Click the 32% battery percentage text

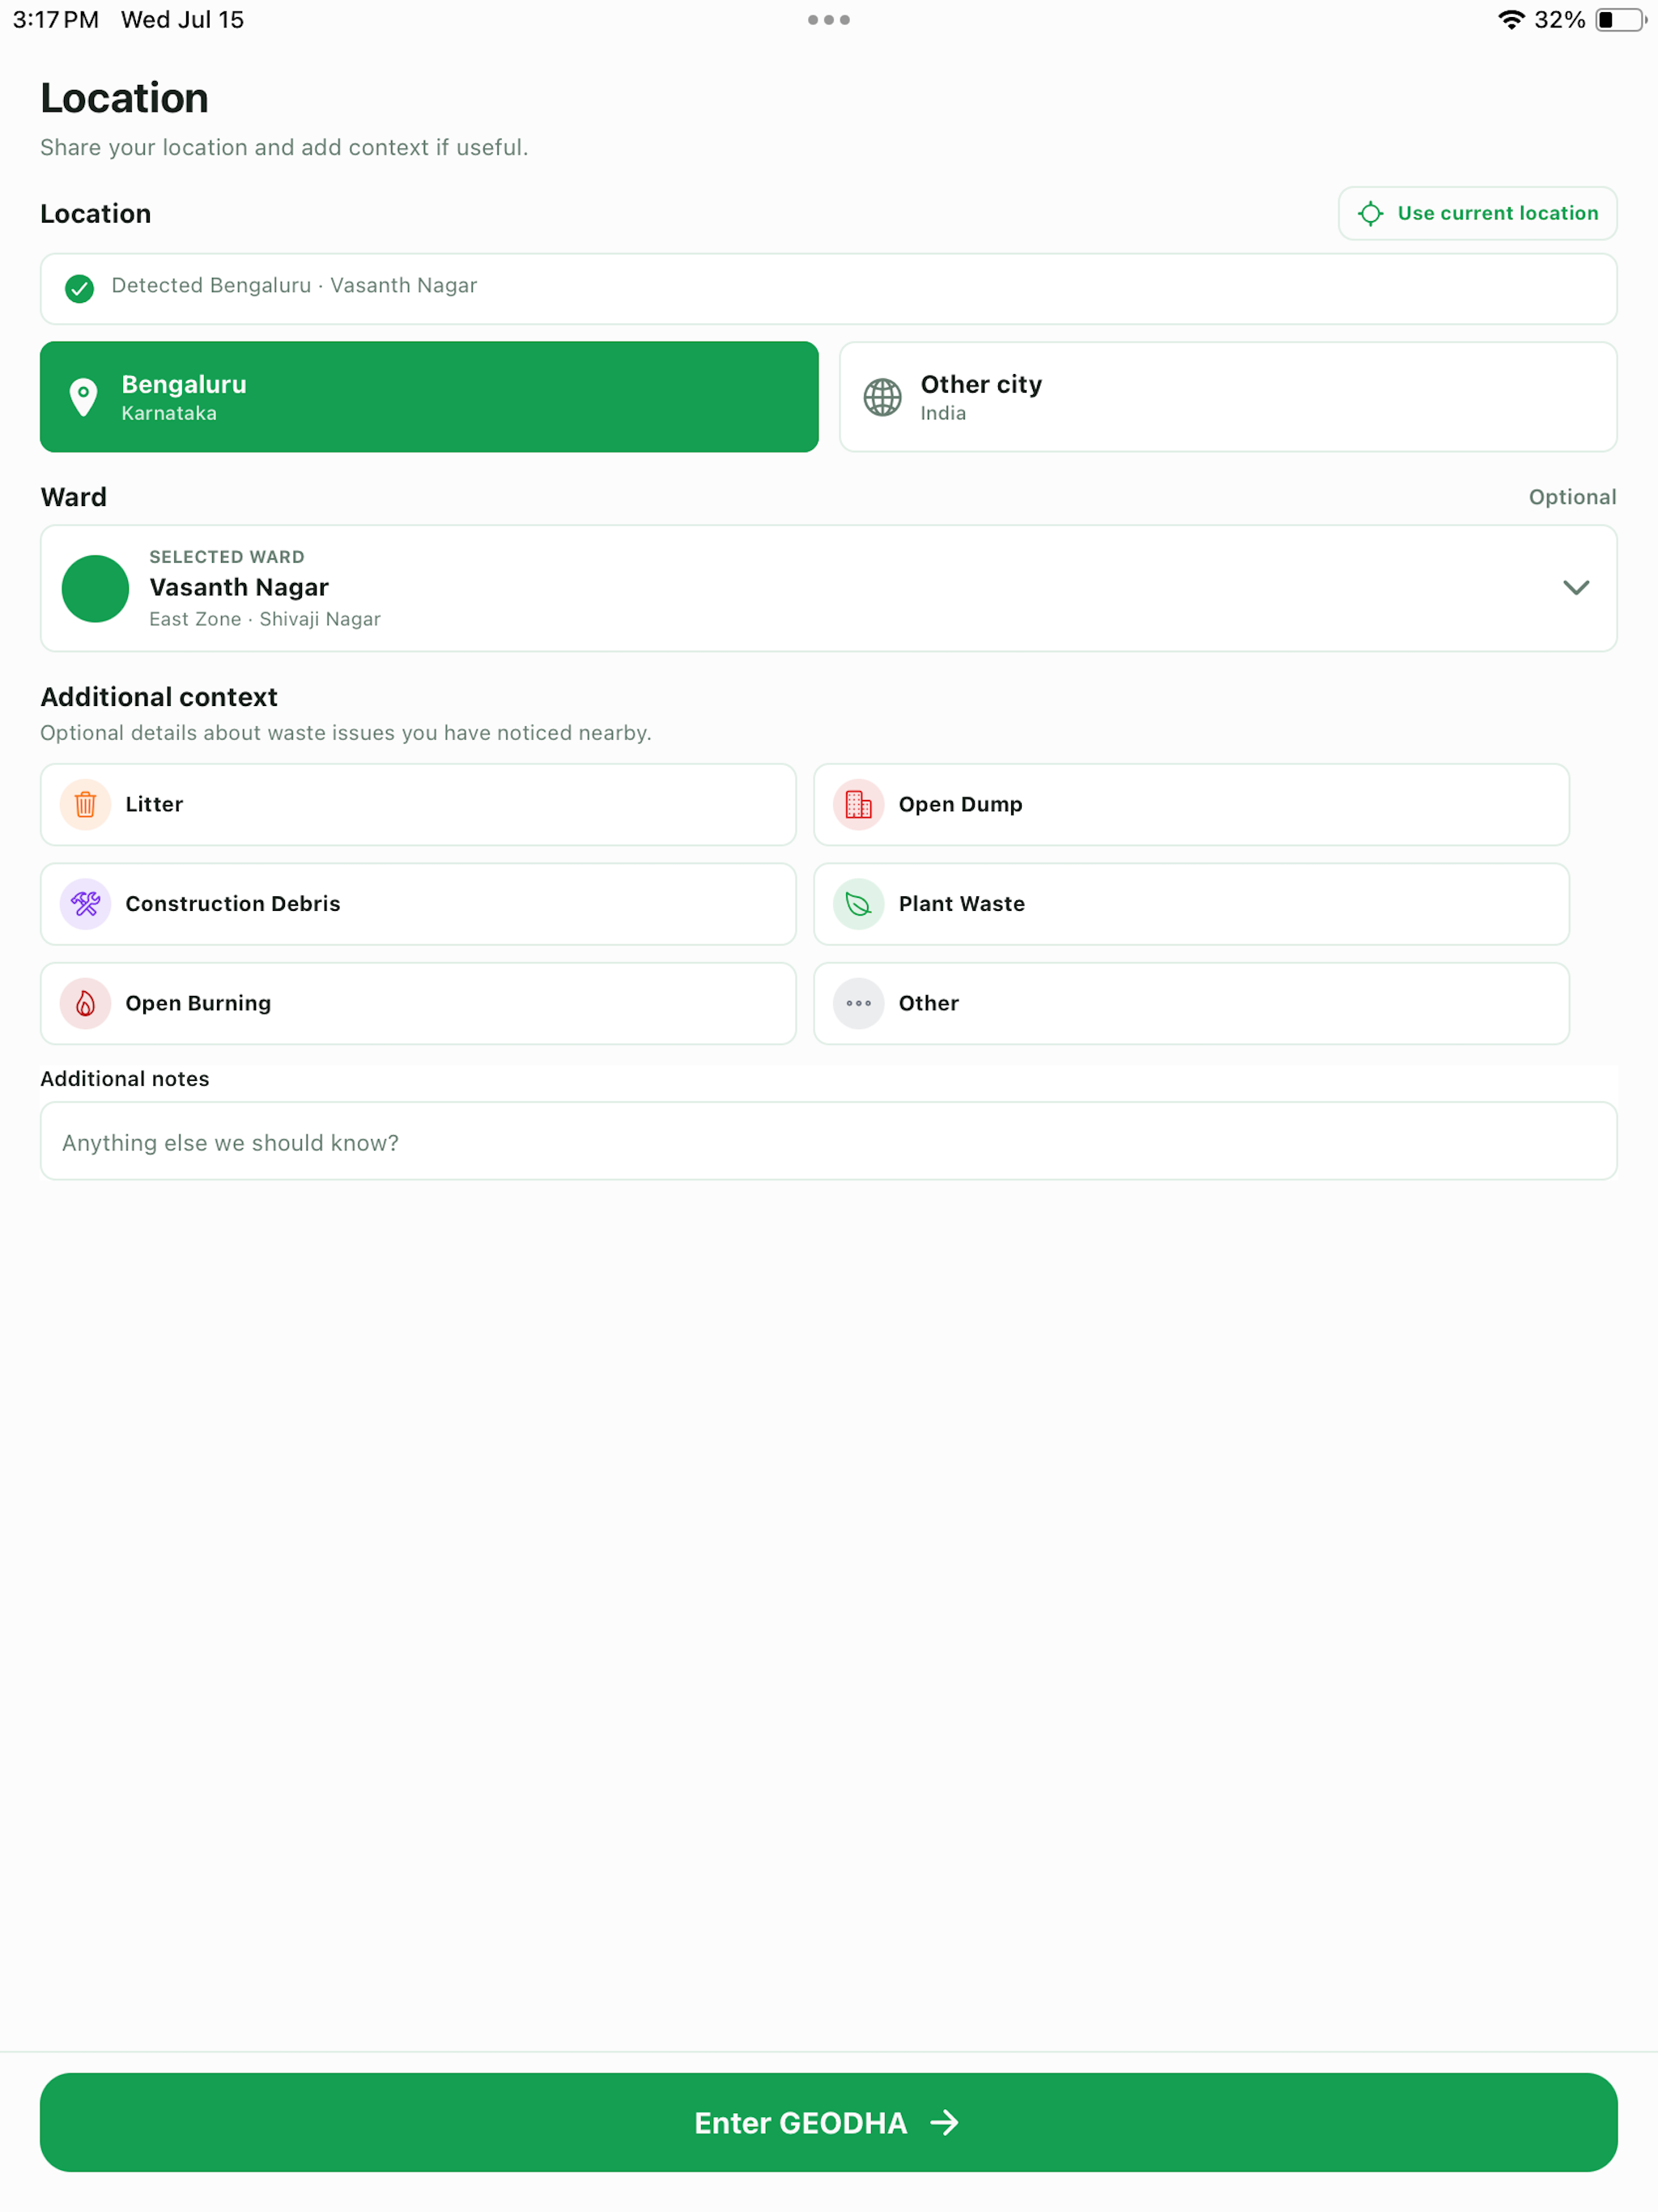pos(1560,20)
